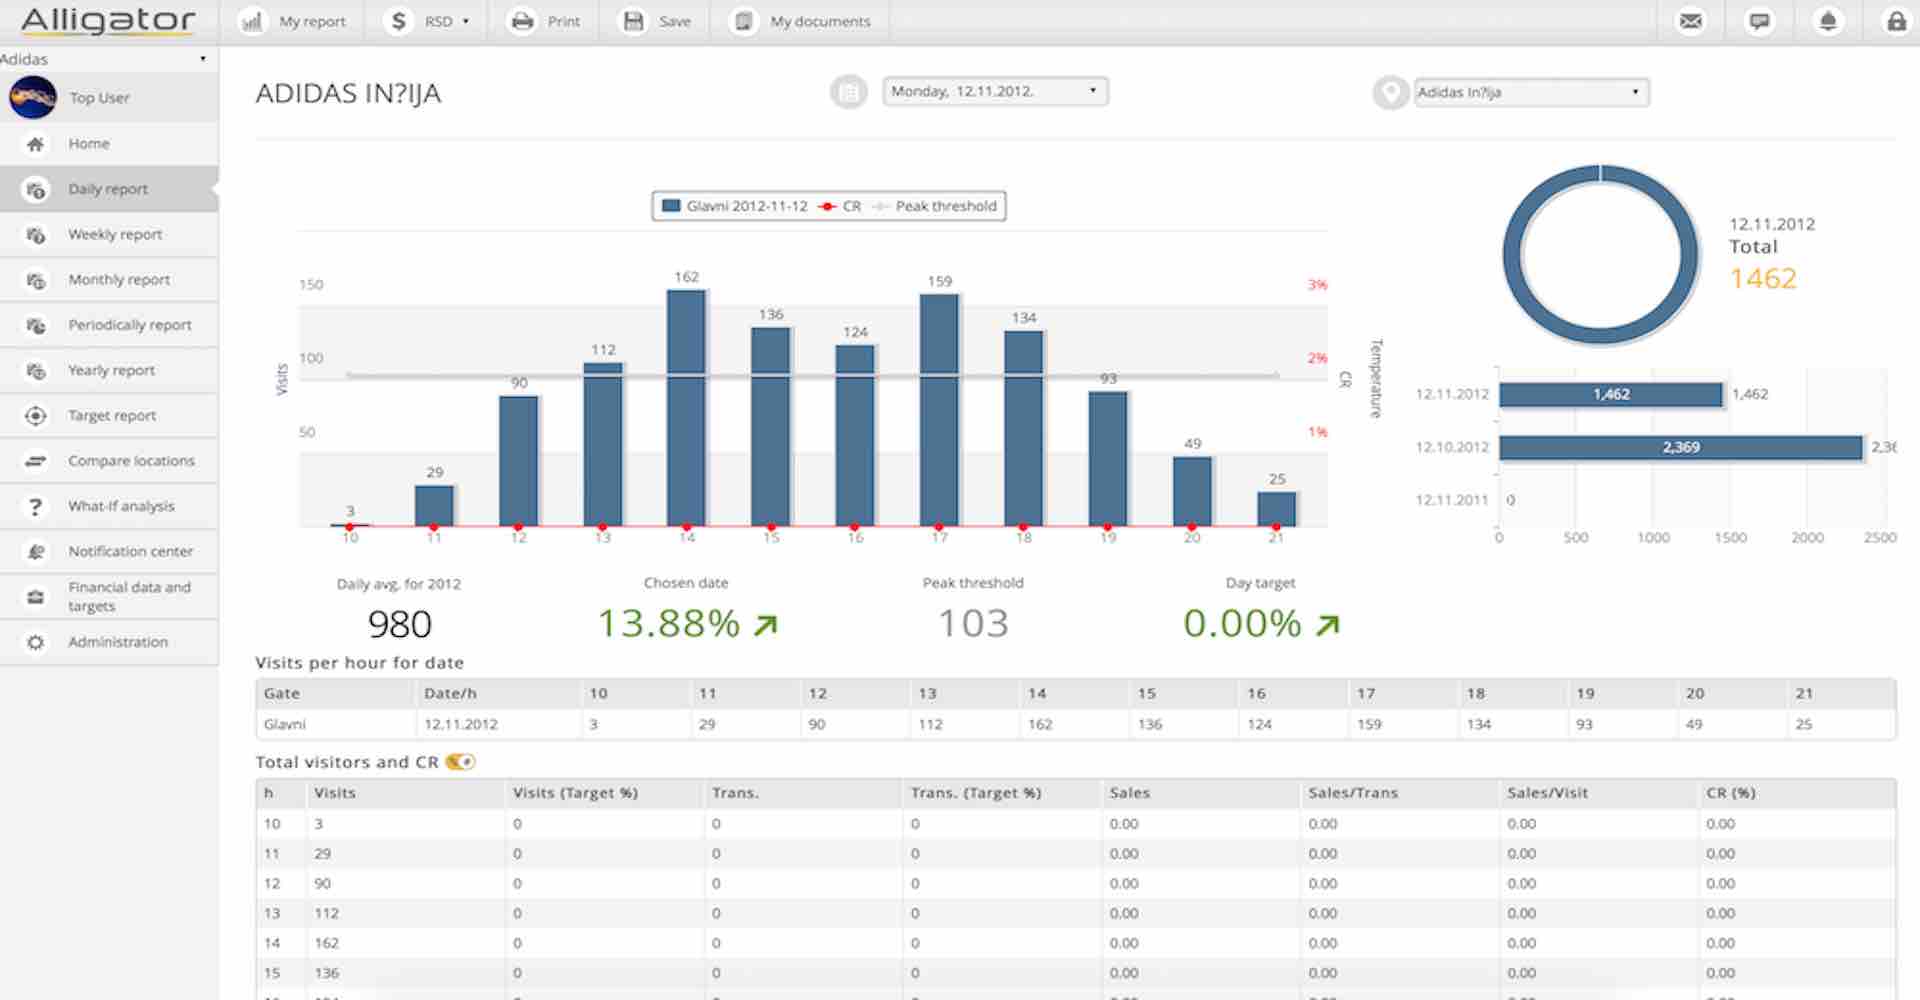Select Yearly report in sidebar
Screen dimensions: 1920x1000
pyautogui.click(x=109, y=371)
